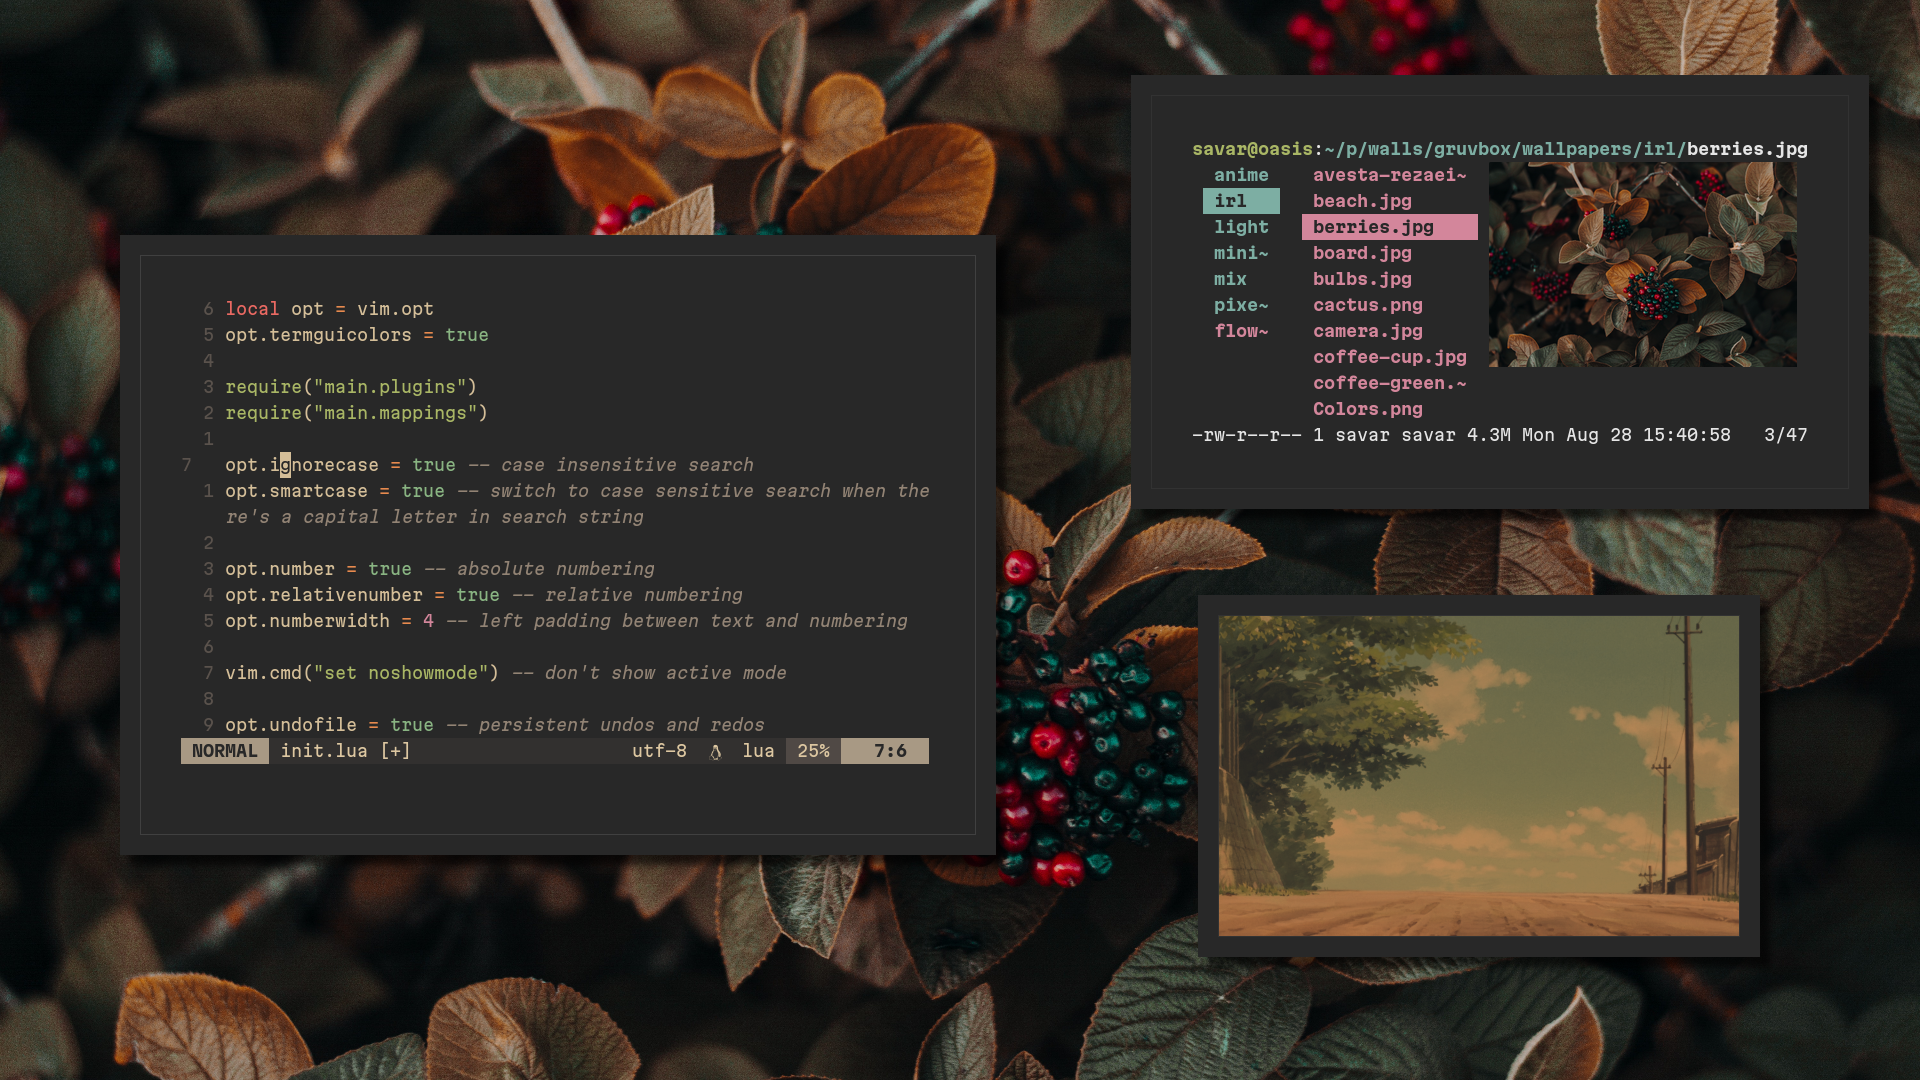Click the 25% scroll position indicator
The width and height of the screenshot is (1920, 1080).
tap(813, 751)
